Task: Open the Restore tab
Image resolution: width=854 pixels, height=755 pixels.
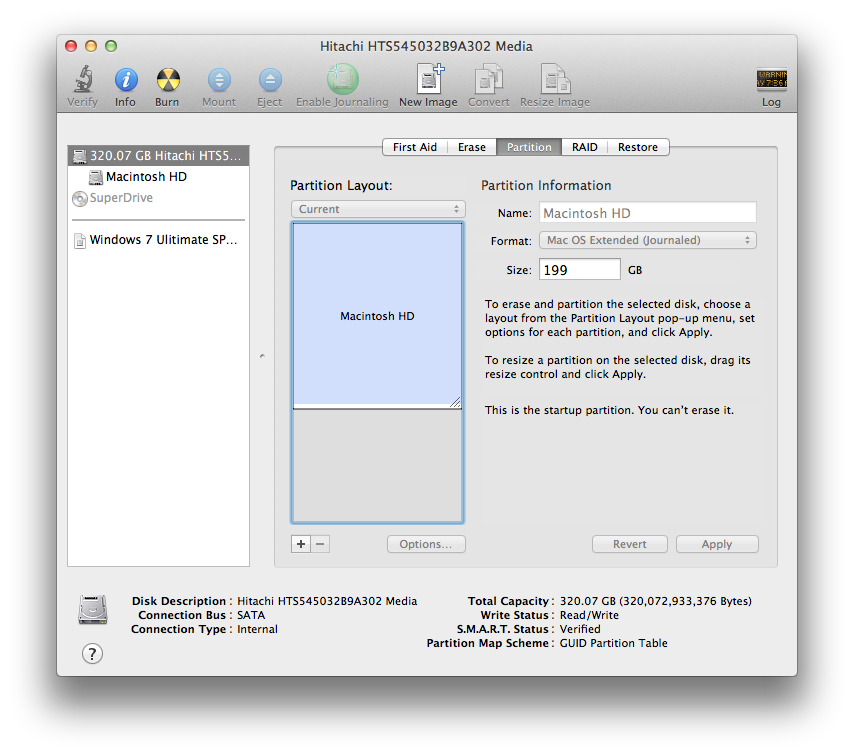Action: click(x=638, y=147)
